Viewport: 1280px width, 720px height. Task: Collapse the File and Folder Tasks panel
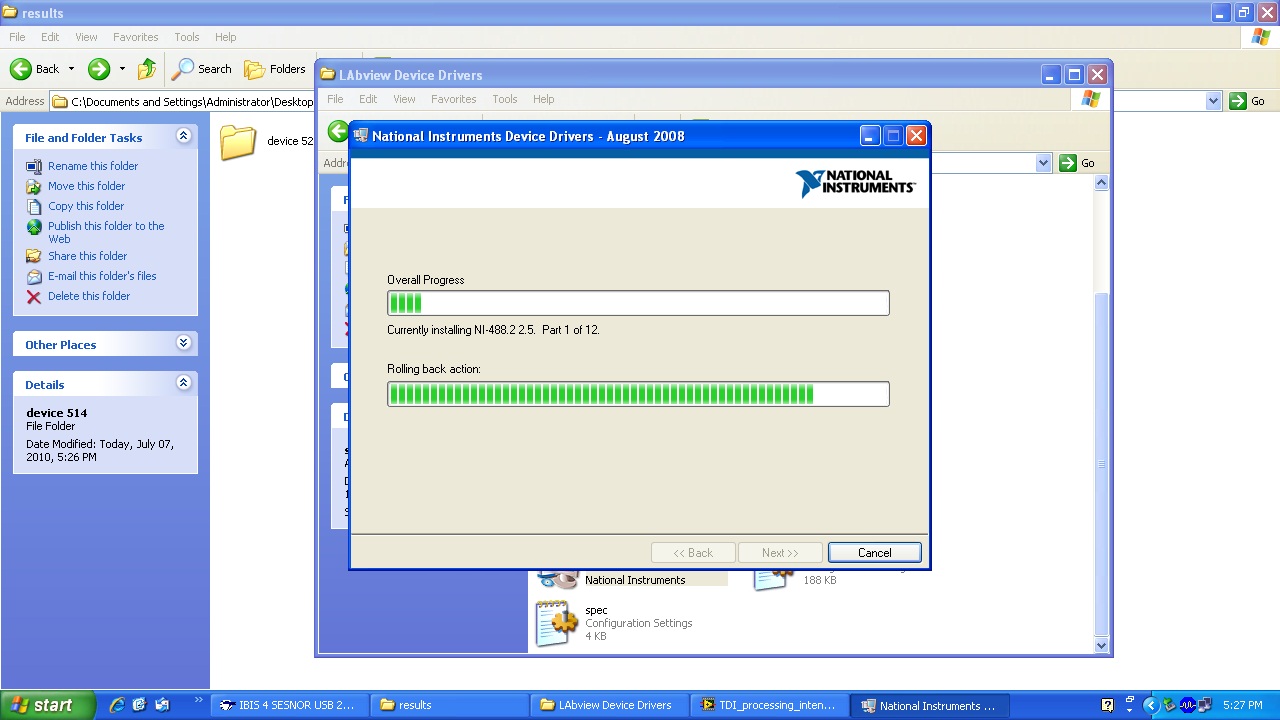(x=183, y=136)
